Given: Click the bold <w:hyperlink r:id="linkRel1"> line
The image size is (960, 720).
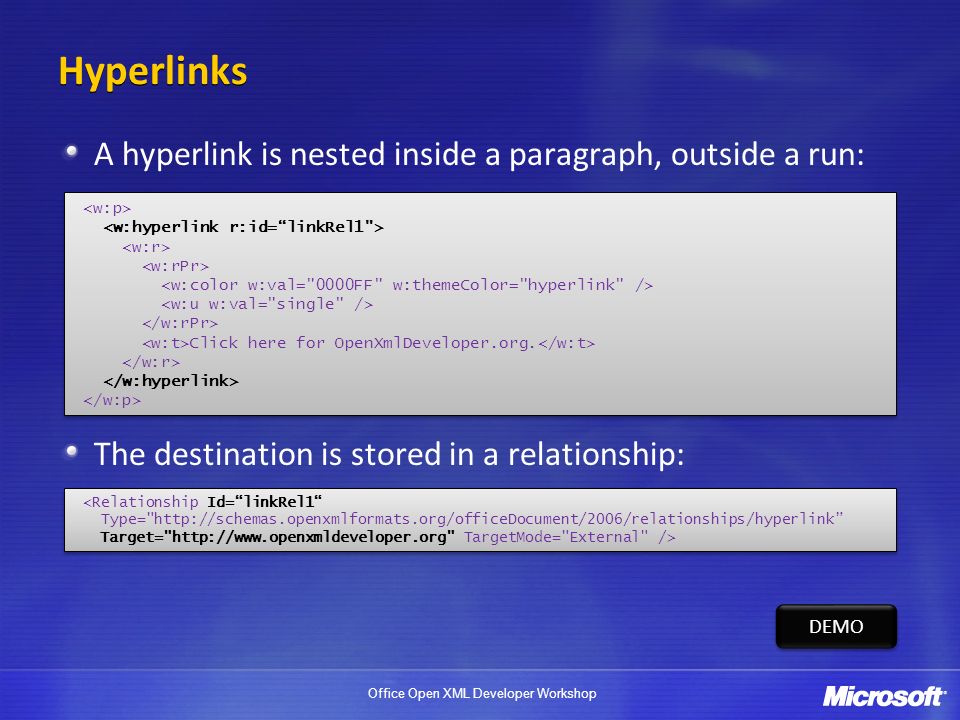Looking at the screenshot, I should click(244, 227).
